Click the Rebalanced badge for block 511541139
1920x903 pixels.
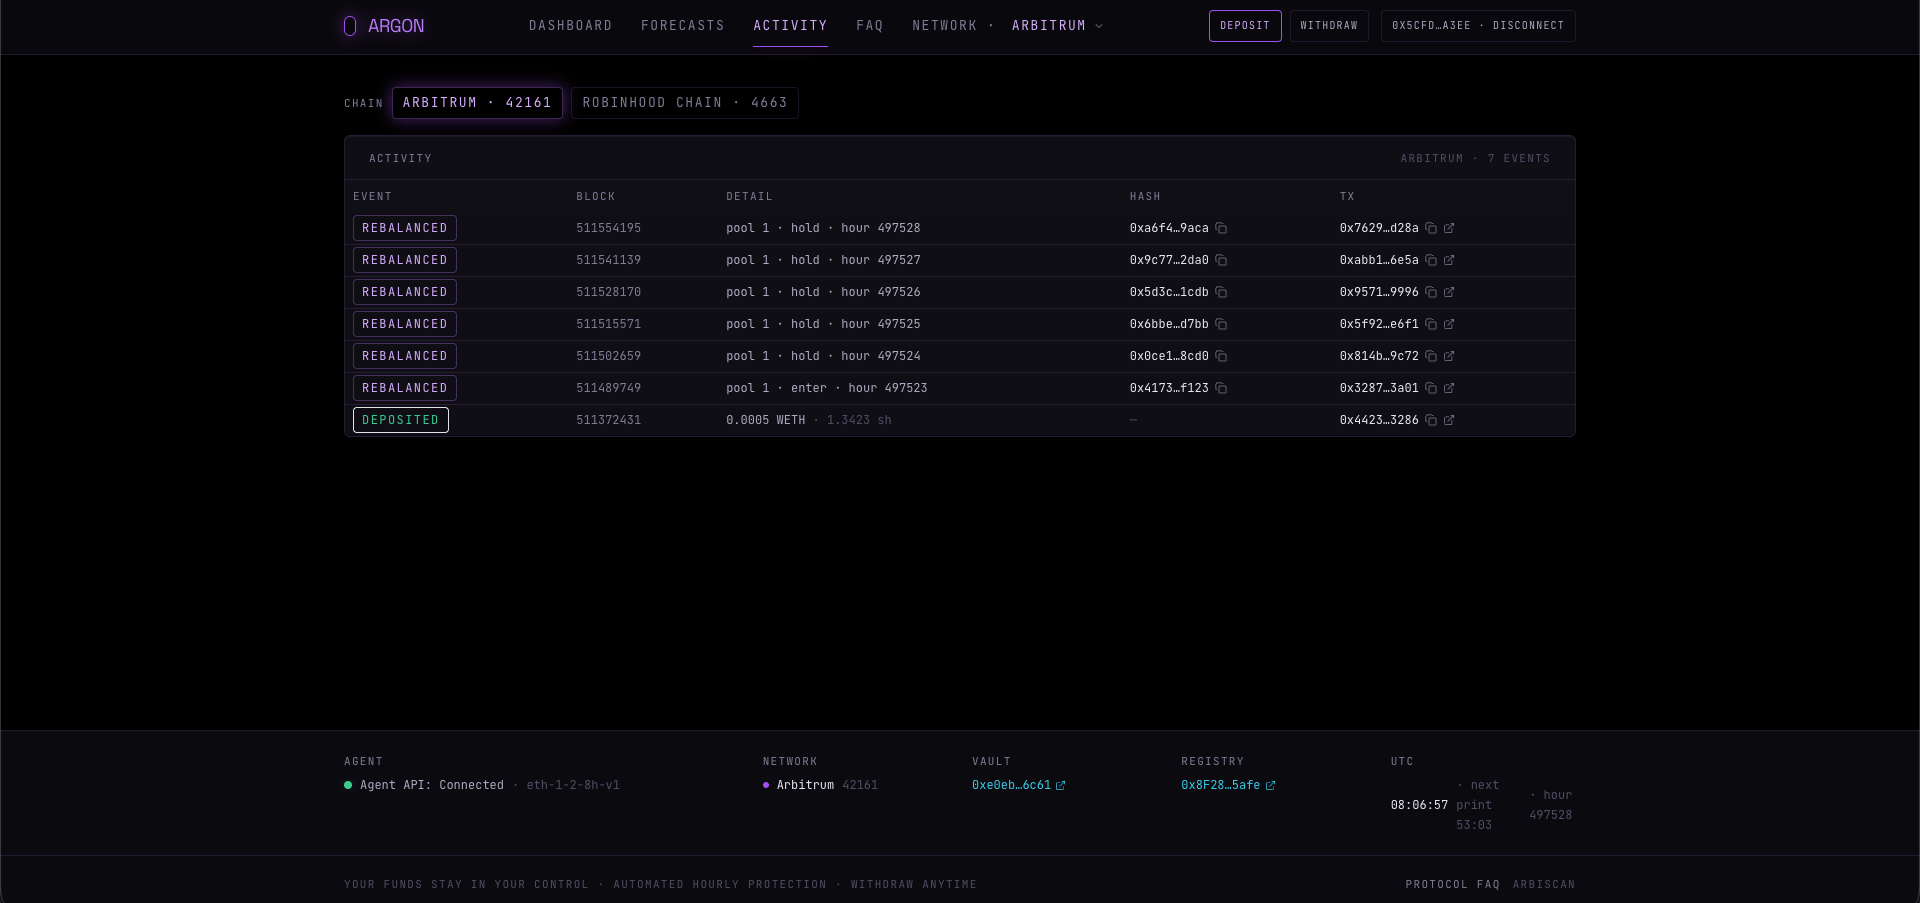tap(405, 260)
